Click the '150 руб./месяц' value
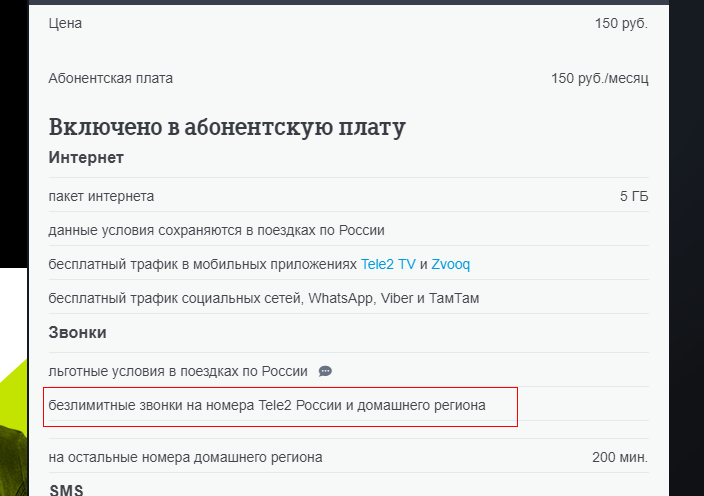Image resolution: width=704 pixels, height=496 pixels. (600, 78)
